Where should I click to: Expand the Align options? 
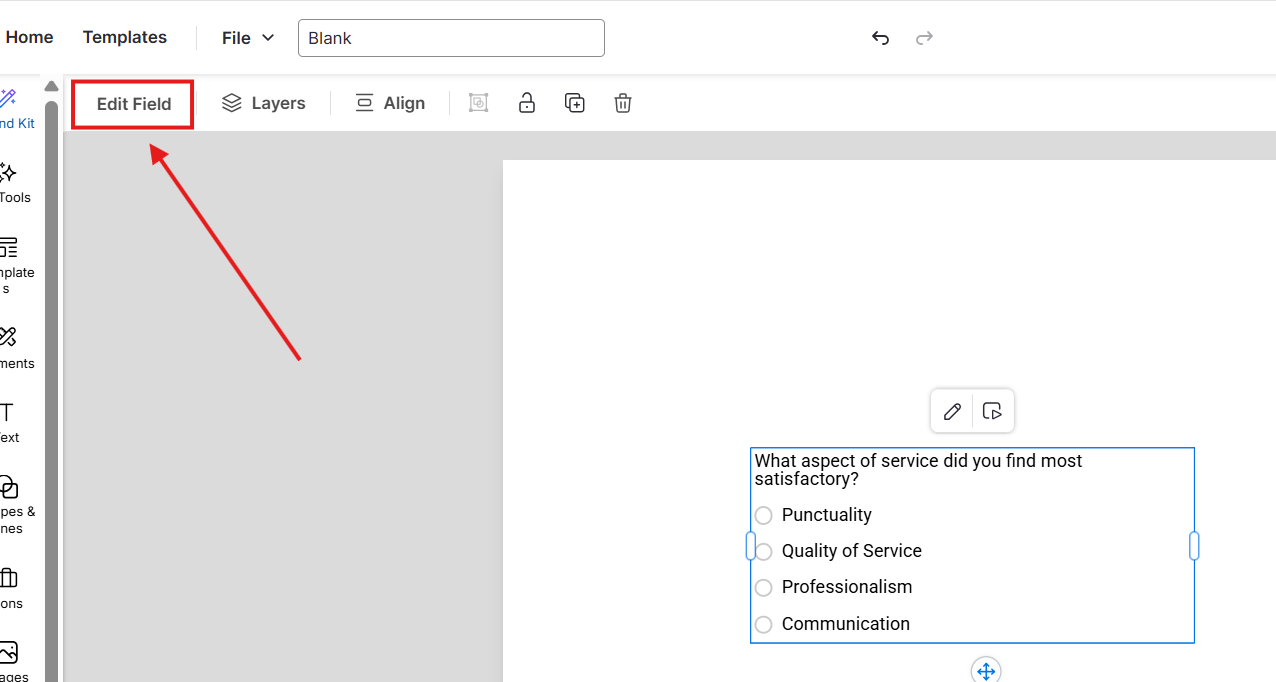point(390,103)
